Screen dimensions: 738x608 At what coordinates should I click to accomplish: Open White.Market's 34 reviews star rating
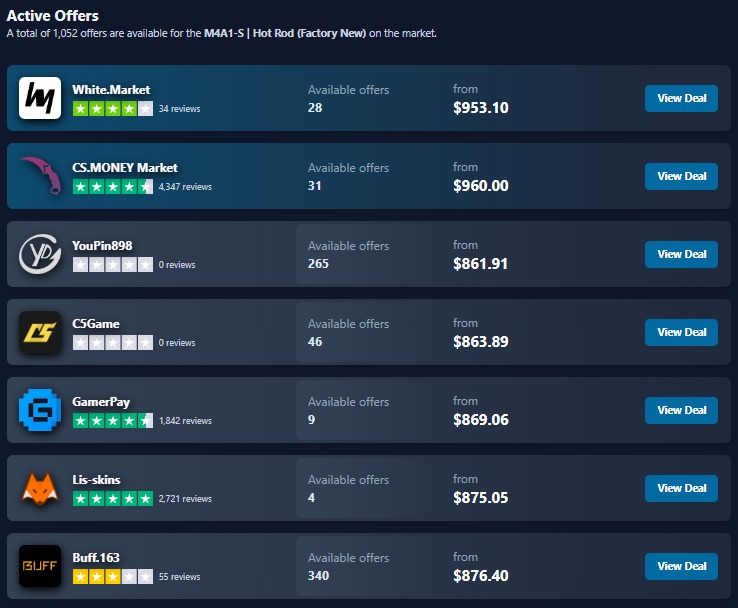pyautogui.click(x=112, y=108)
